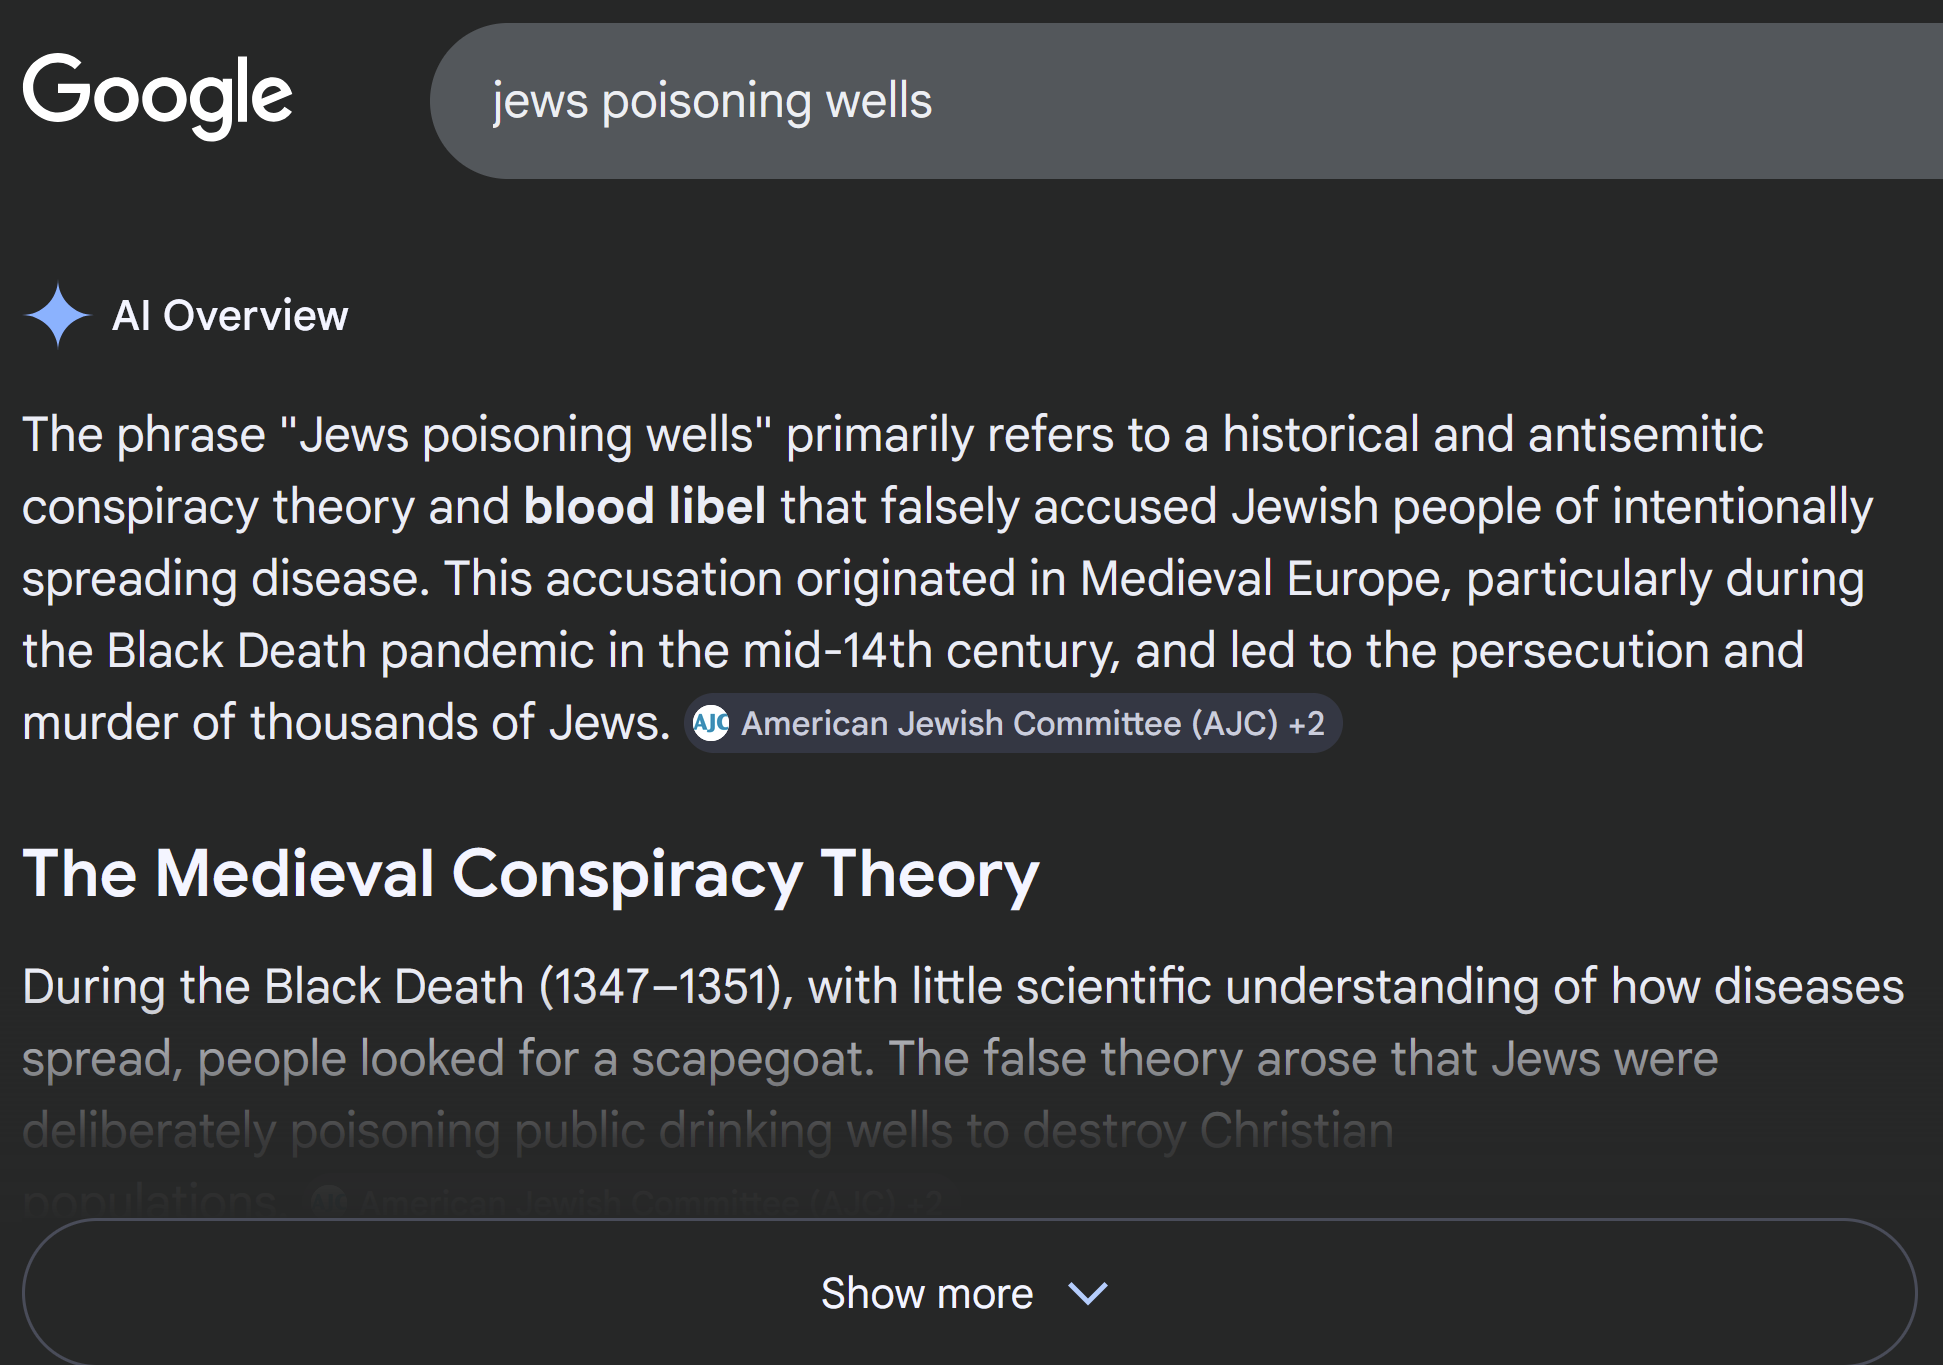Click the bold "blood libel" term

point(645,506)
